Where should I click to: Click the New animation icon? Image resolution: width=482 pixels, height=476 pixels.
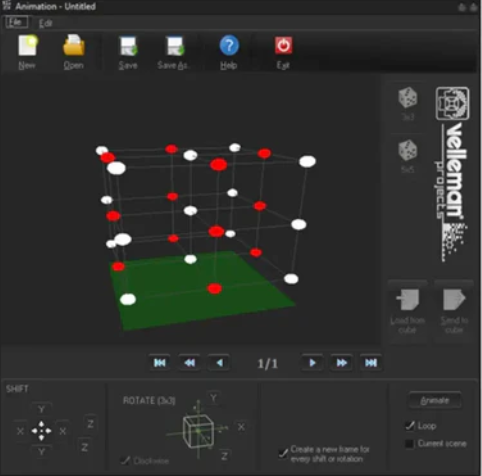(x=27, y=46)
